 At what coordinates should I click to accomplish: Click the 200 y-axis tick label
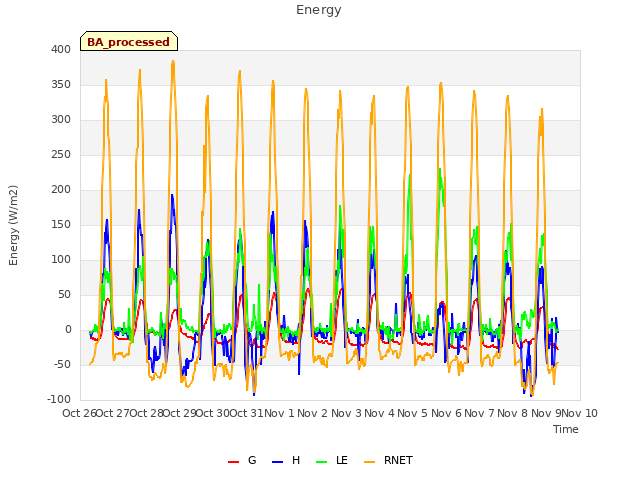coord(61,189)
